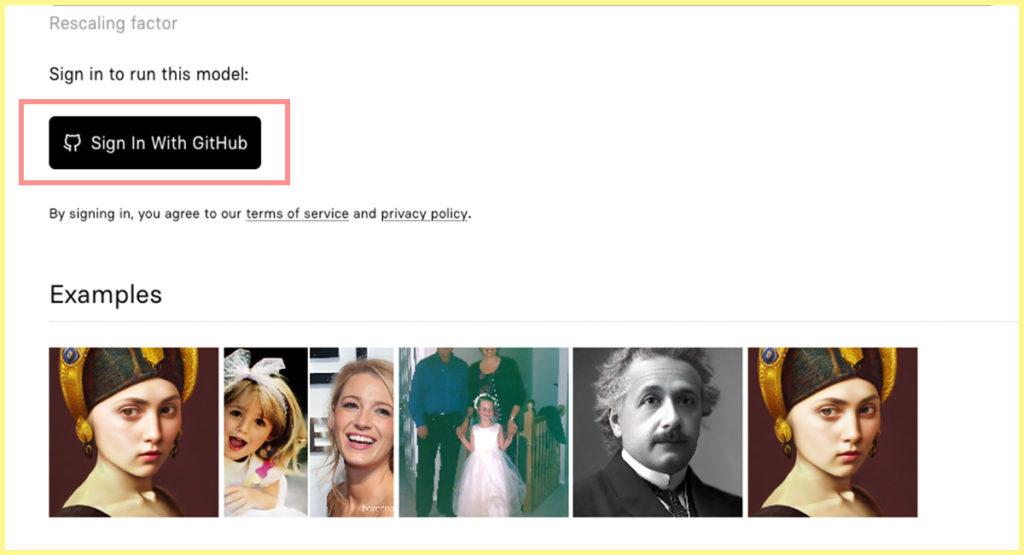
Task: Click the Sign In With GitHub button
Action: coord(155,143)
